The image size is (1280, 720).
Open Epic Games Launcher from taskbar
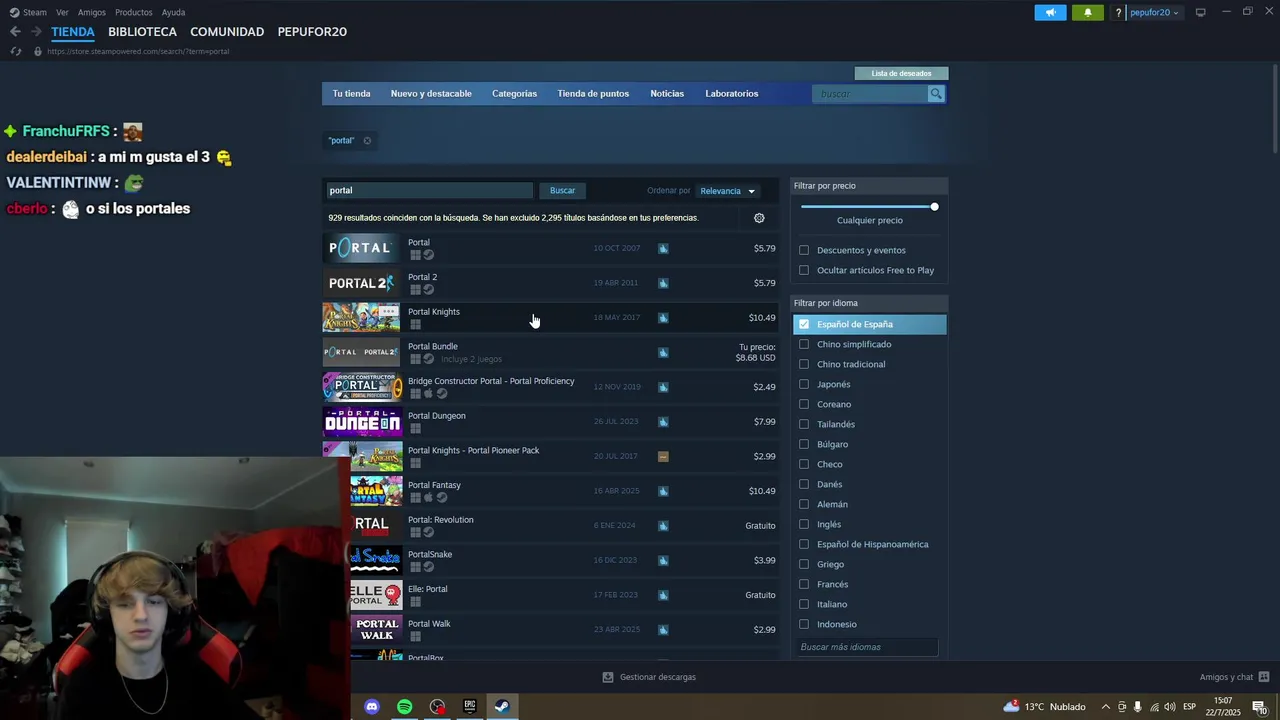[470, 707]
